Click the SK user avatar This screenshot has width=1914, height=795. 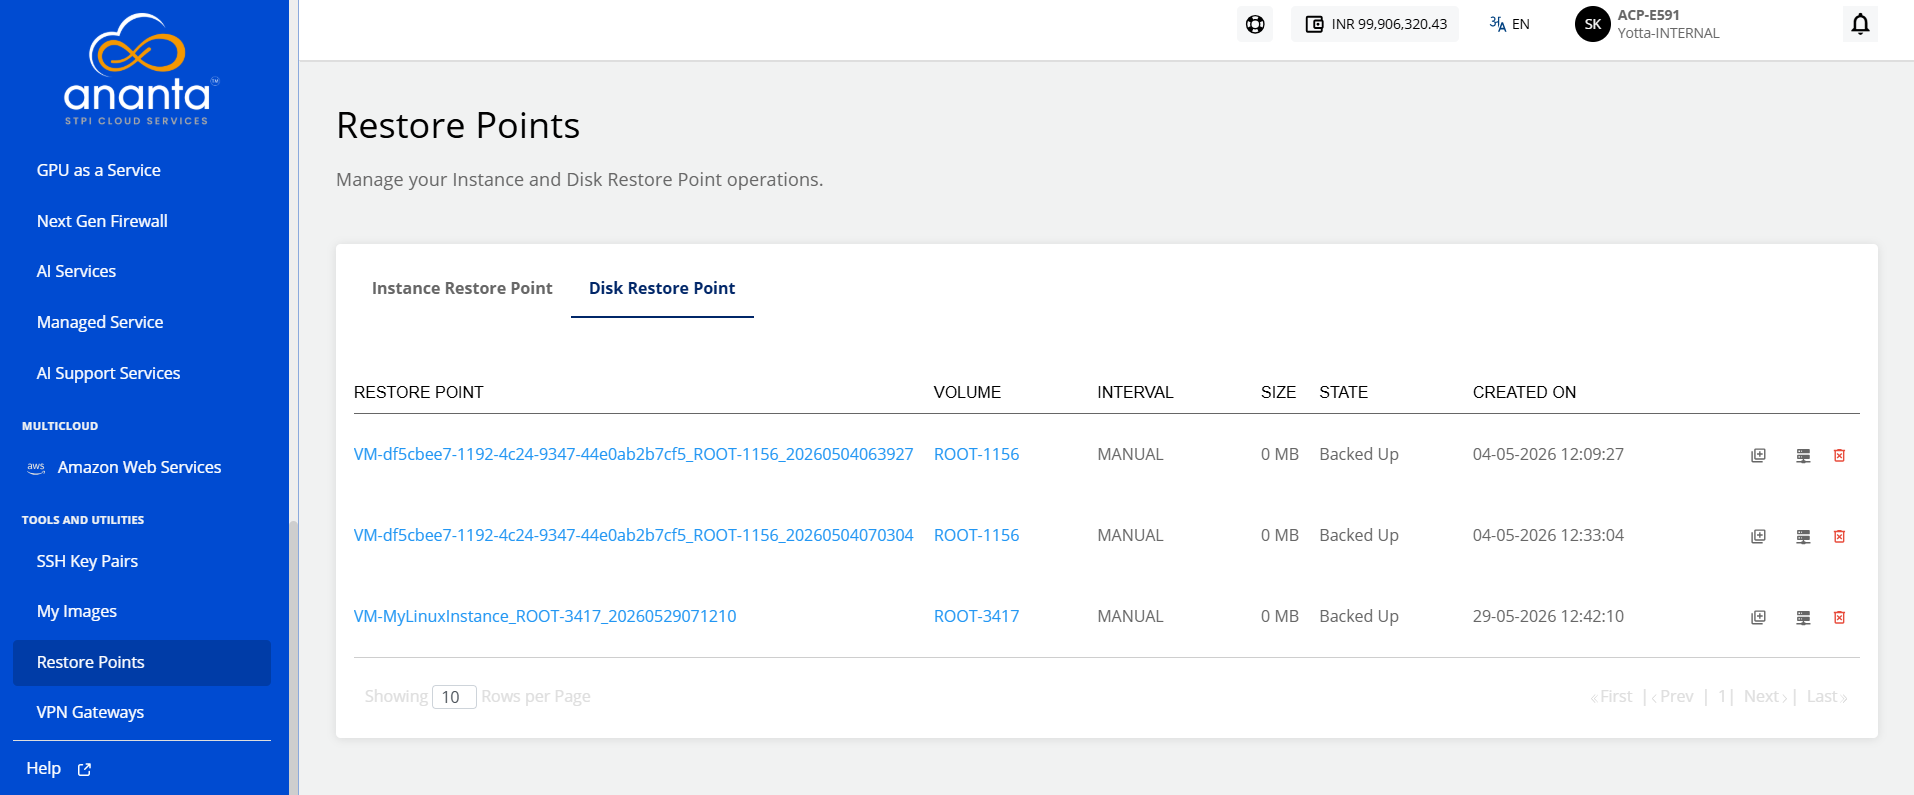click(x=1593, y=24)
